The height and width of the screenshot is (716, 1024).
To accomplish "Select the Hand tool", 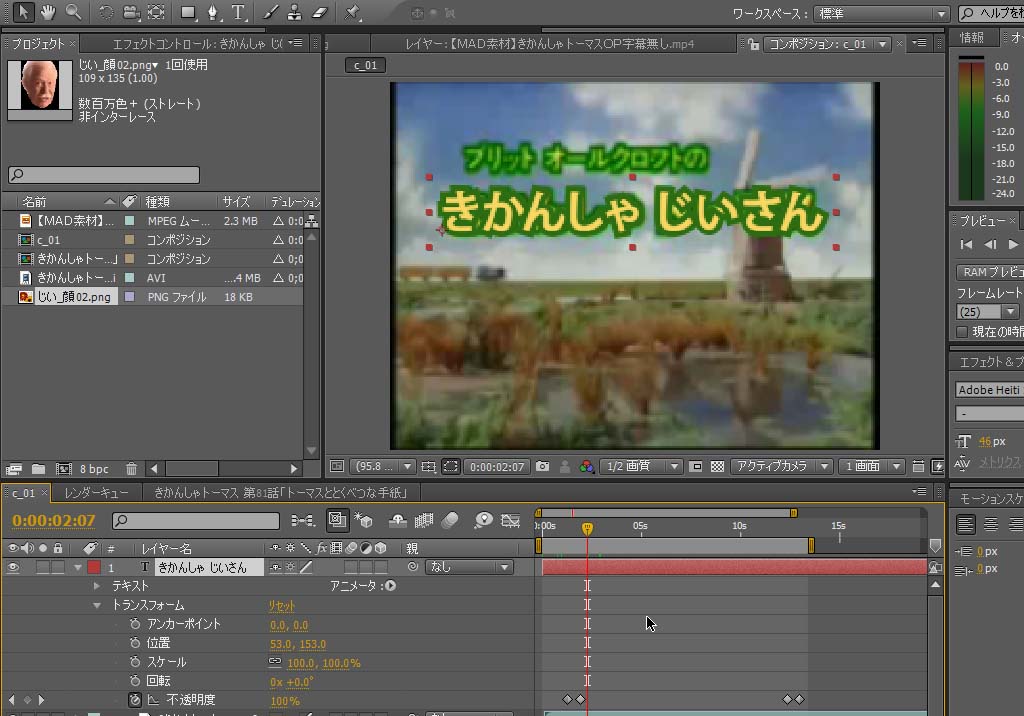I will [x=48, y=12].
